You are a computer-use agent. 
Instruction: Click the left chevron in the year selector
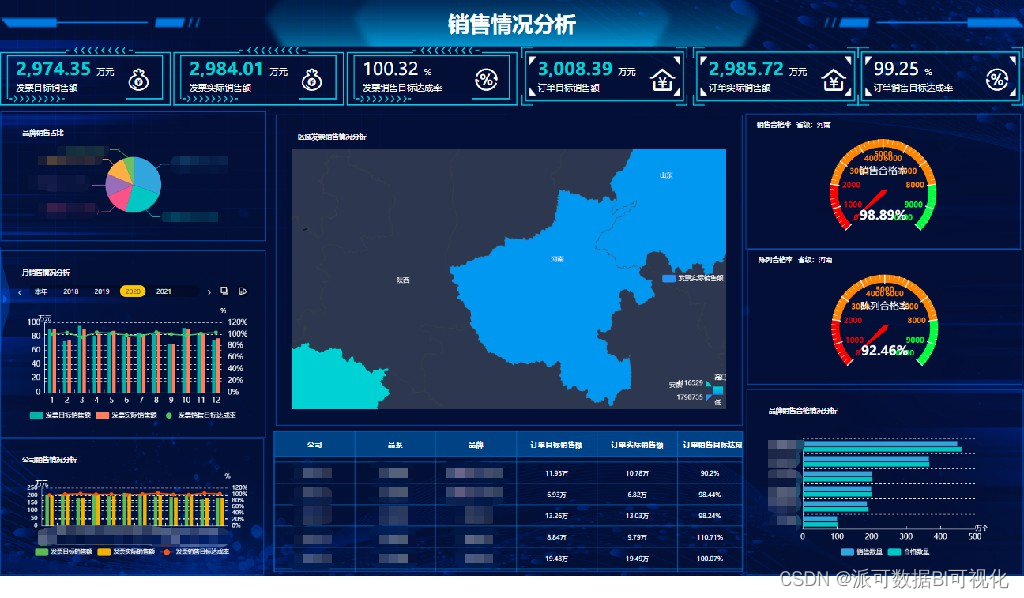pyautogui.click(x=20, y=292)
